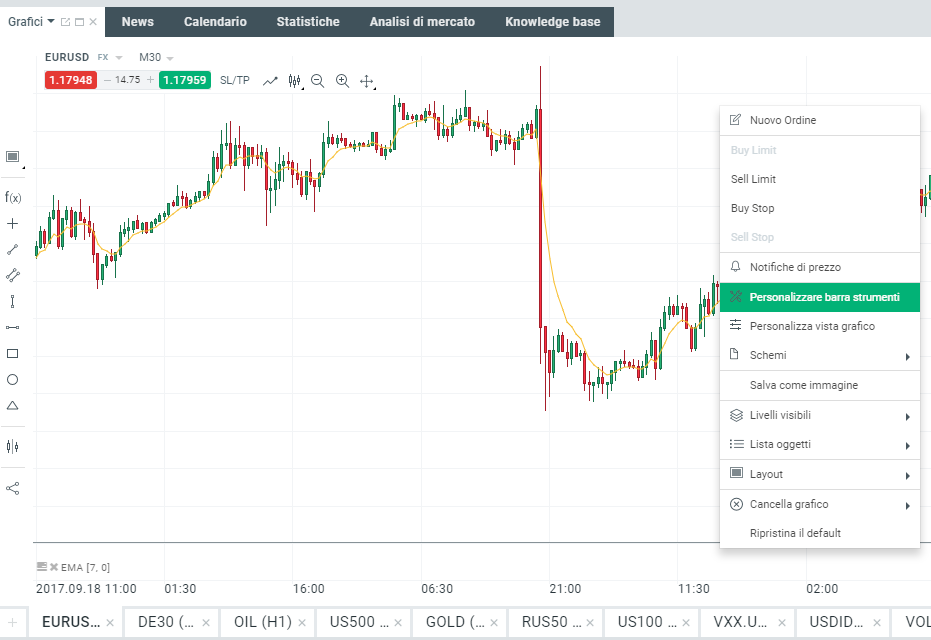Viewport: 931px width, 640px height.
Task: Open the EURUSD symbol dropdown arrow
Action: click(x=119, y=58)
